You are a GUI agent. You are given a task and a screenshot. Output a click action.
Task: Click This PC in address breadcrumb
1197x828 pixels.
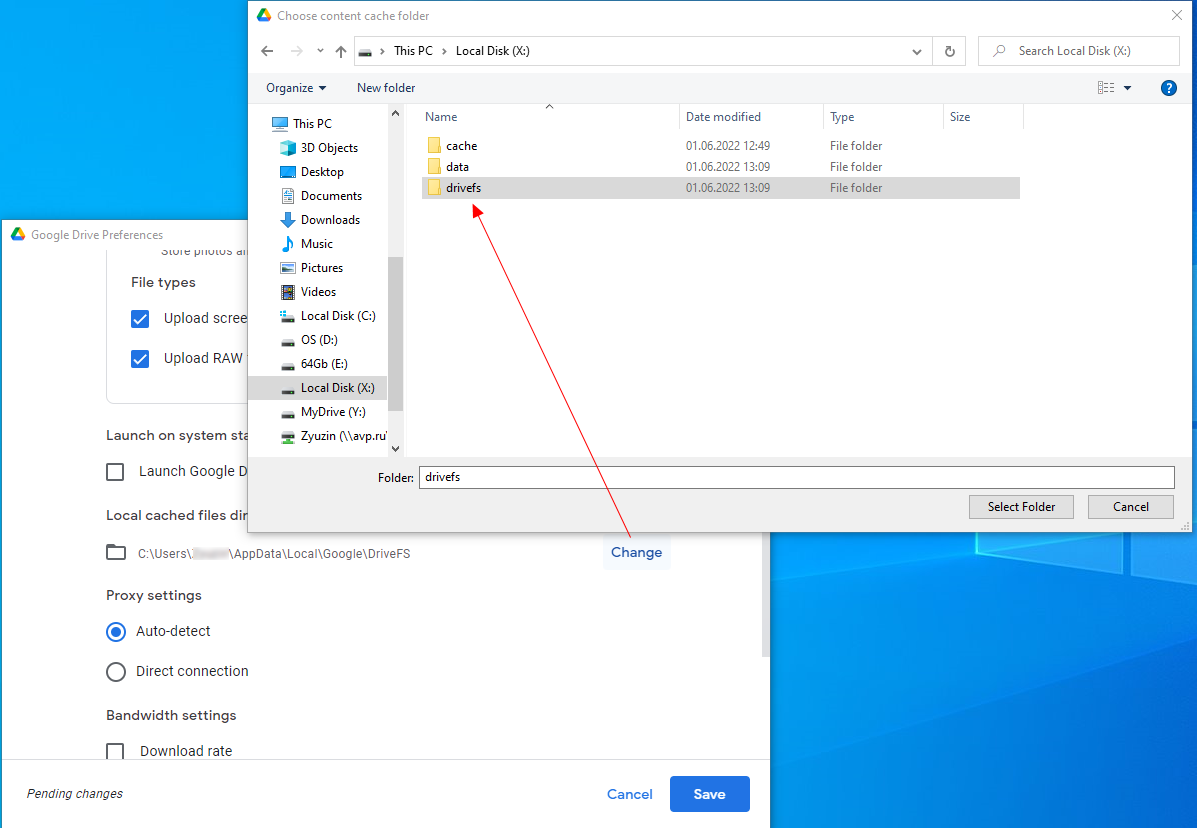(x=413, y=51)
